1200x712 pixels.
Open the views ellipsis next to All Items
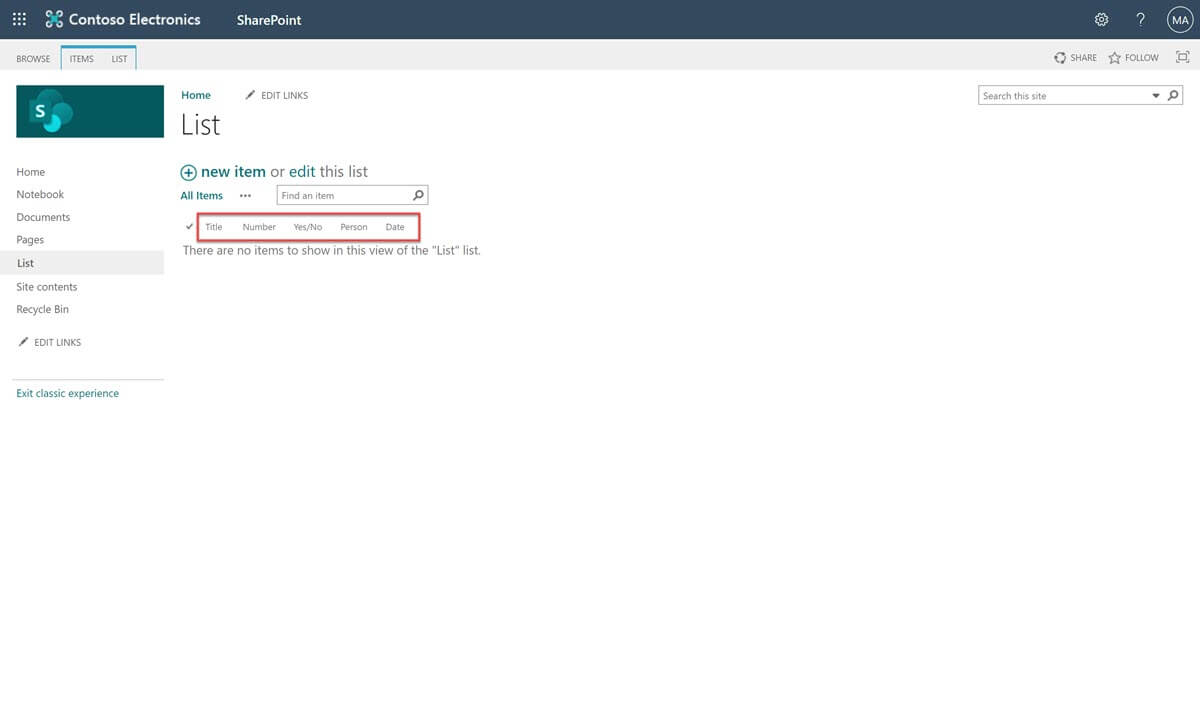point(245,195)
